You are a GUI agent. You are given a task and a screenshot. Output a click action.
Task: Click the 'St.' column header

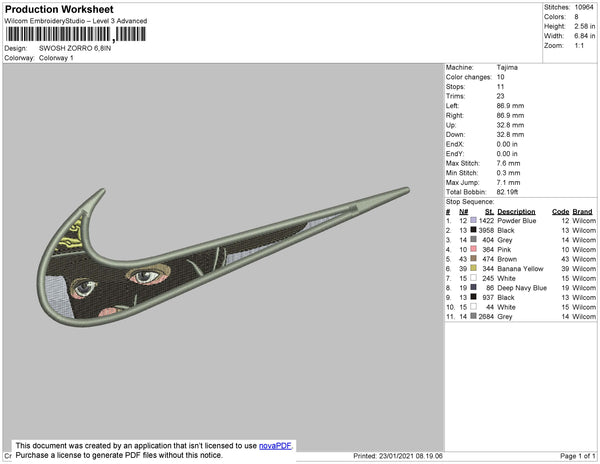[489, 212]
